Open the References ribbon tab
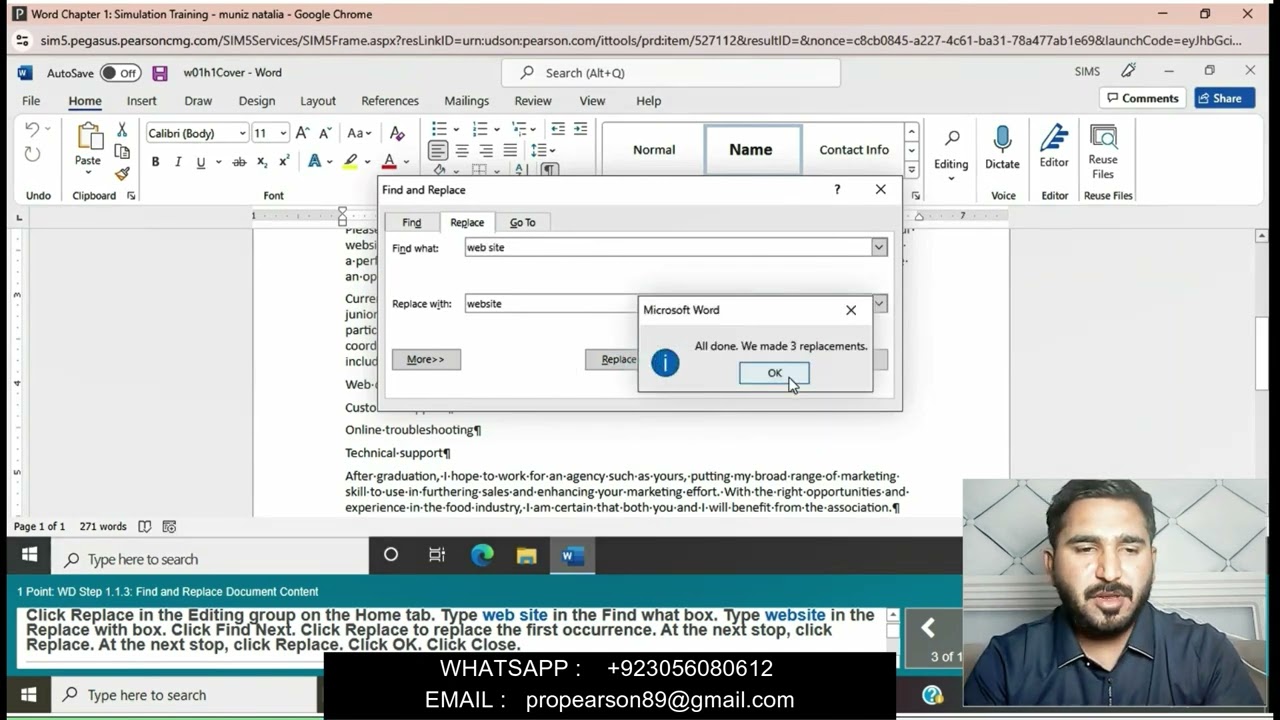The image size is (1280, 720). coord(390,101)
